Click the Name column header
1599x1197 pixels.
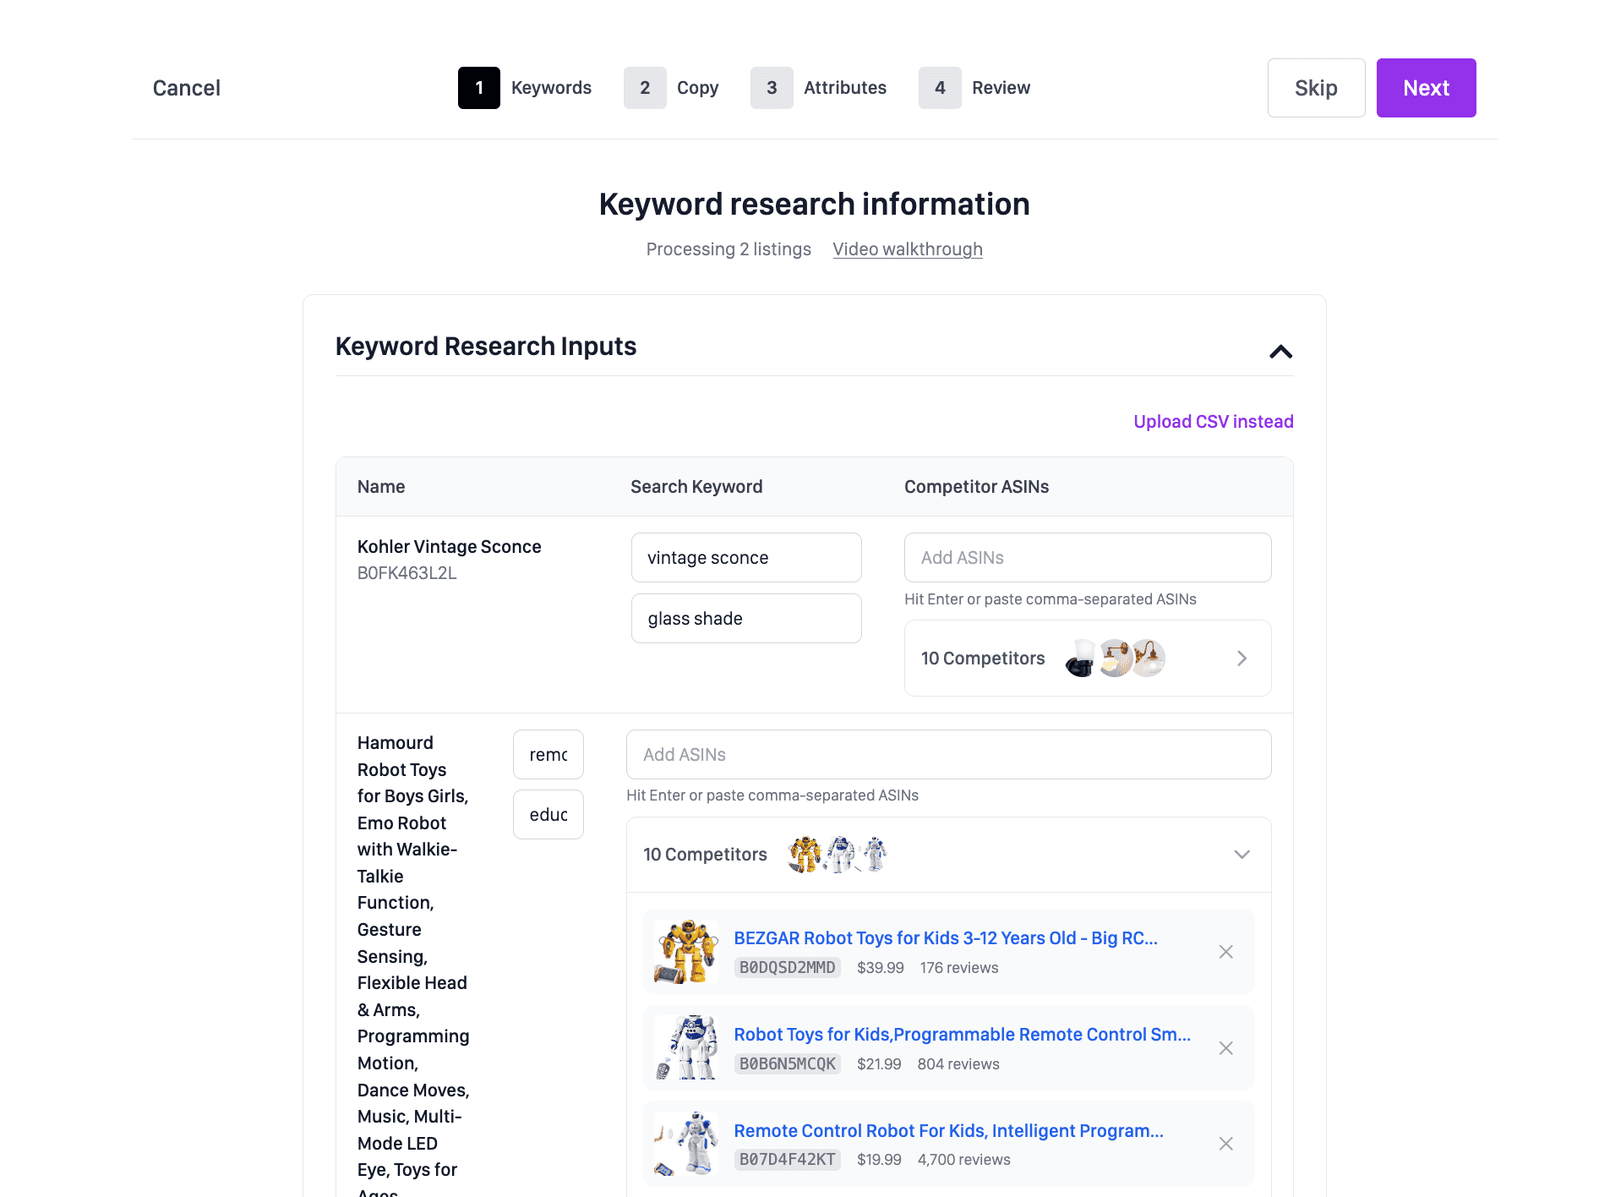381,487
